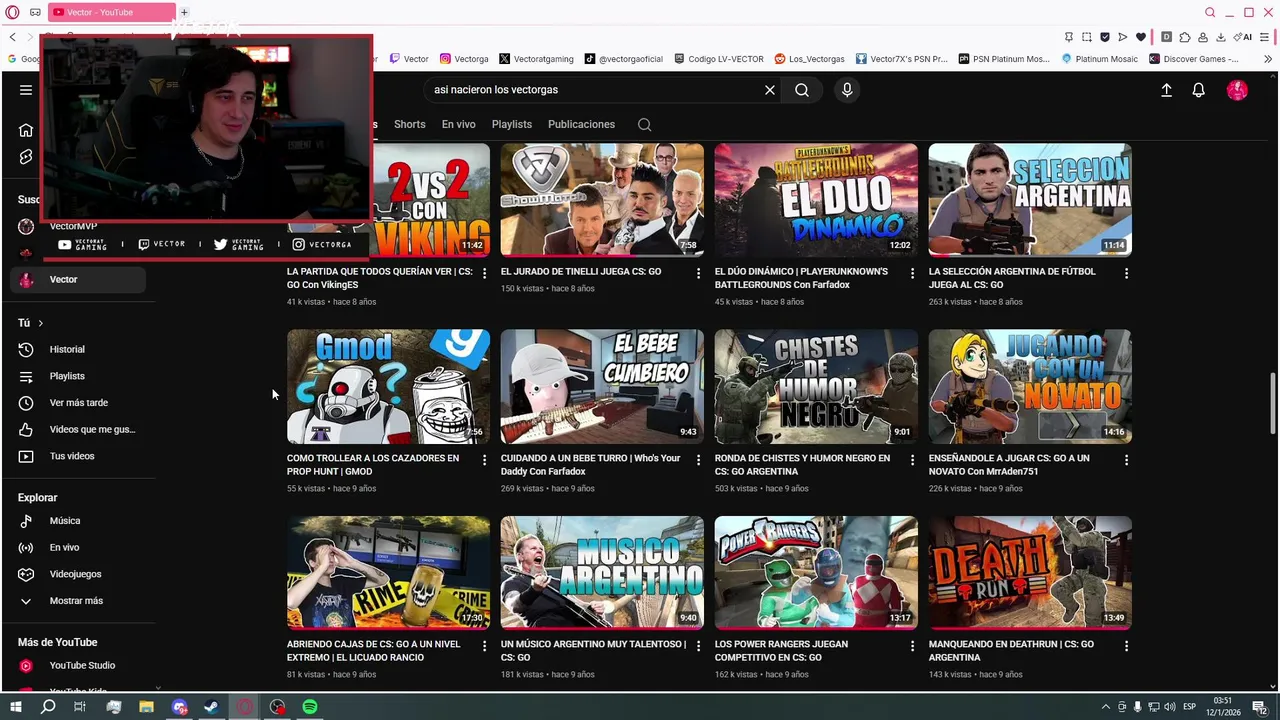The image size is (1280, 720).
Task: Open Opera ad blocker shield
Action: (x=1105, y=37)
